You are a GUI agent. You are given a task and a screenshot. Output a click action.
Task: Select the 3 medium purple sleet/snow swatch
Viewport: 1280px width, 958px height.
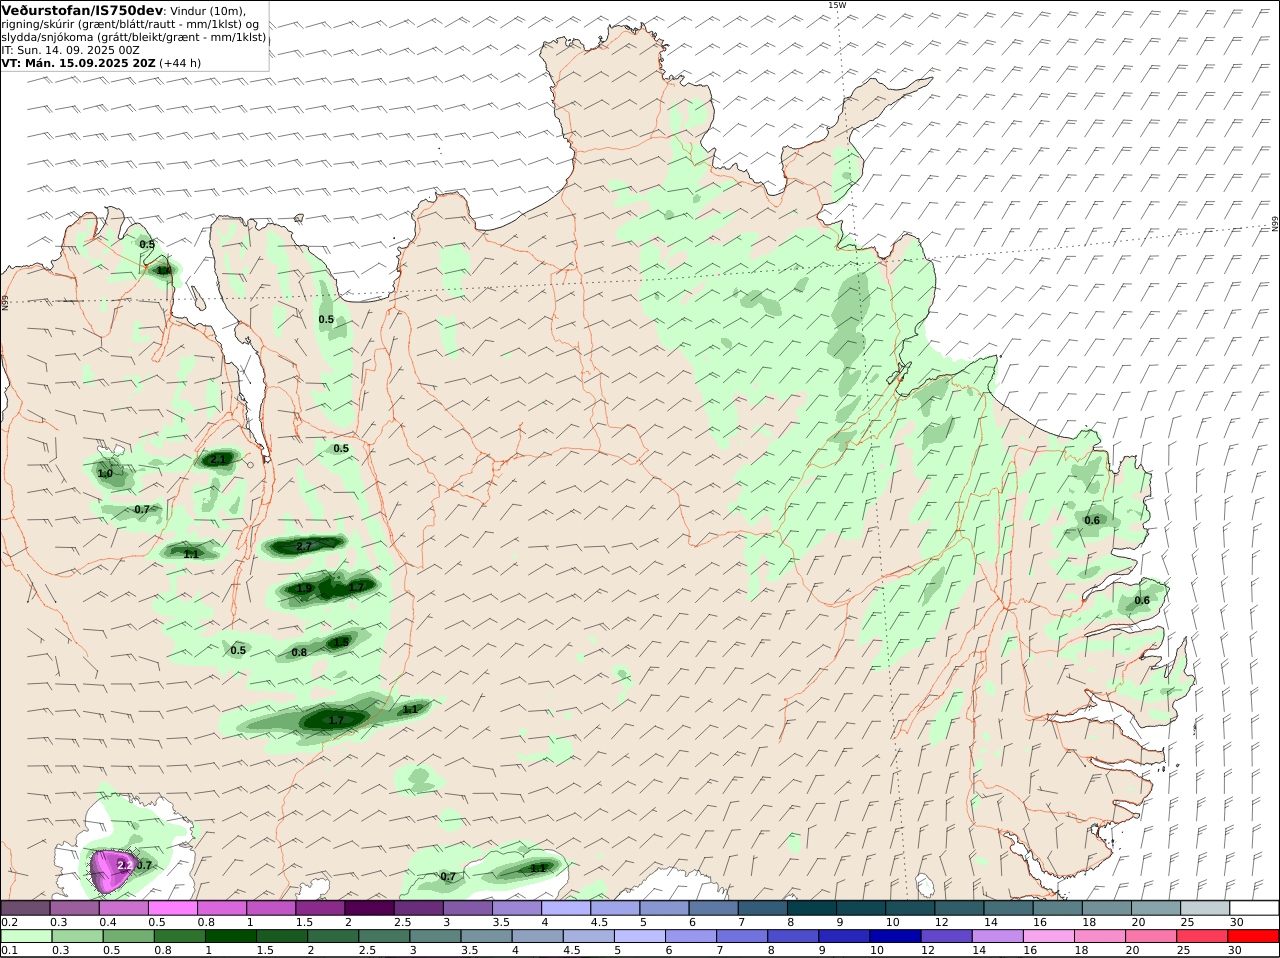(x=468, y=907)
